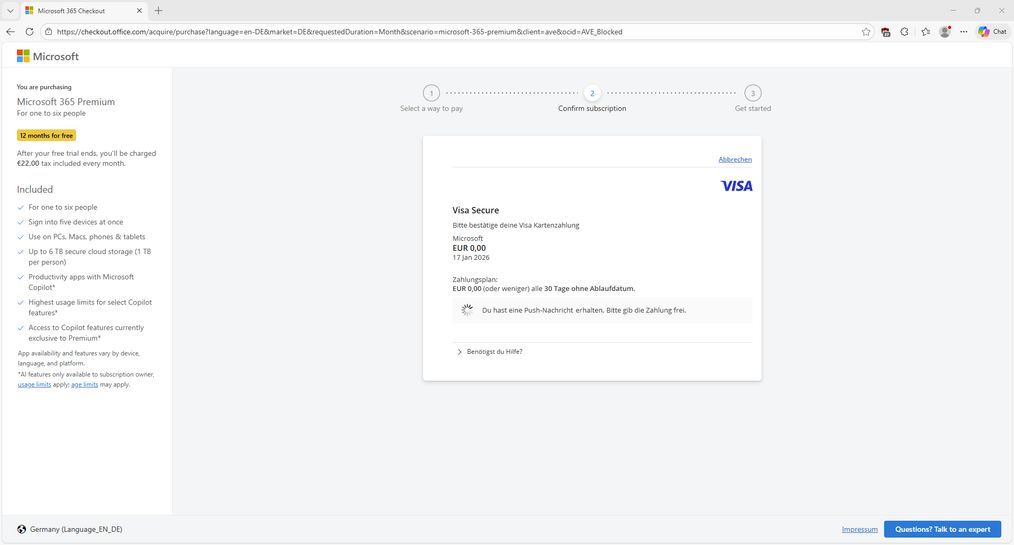Expand Benötigst du Hilfe? section
Viewport: 1014px width, 545px height.
tap(490, 352)
